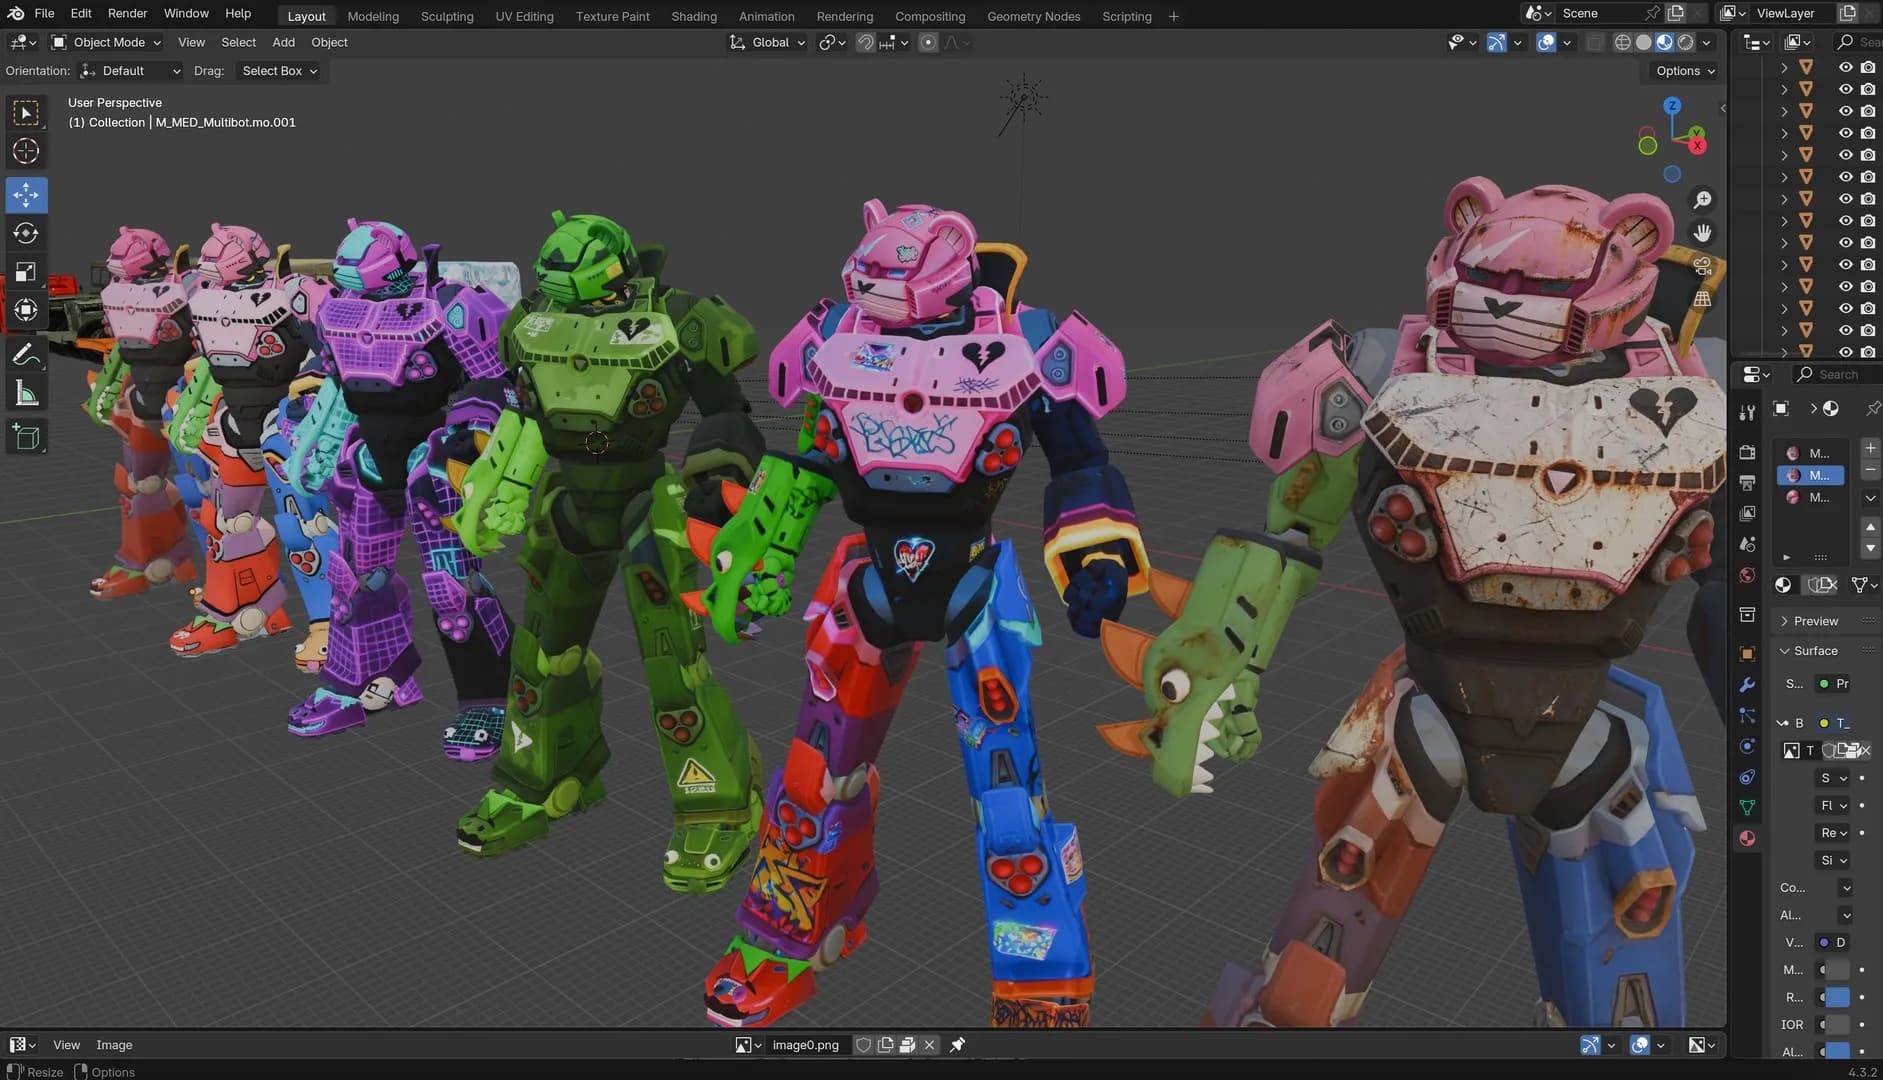The height and width of the screenshot is (1080, 1883).
Task: Click the zoom magnifier in the viewport gizmo
Action: [x=1702, y=199]
